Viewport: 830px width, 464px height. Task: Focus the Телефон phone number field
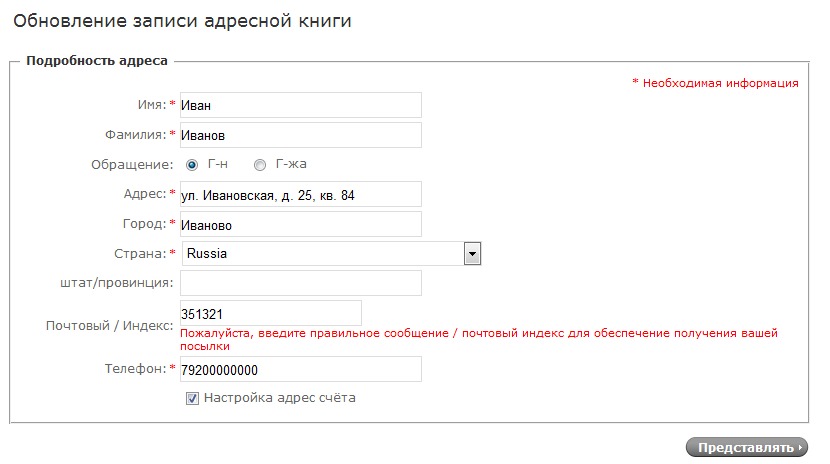click(300, 370)
